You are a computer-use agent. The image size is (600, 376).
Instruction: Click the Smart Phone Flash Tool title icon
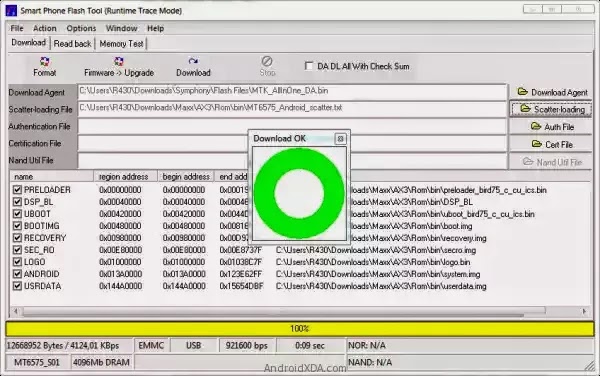(11, 10)
